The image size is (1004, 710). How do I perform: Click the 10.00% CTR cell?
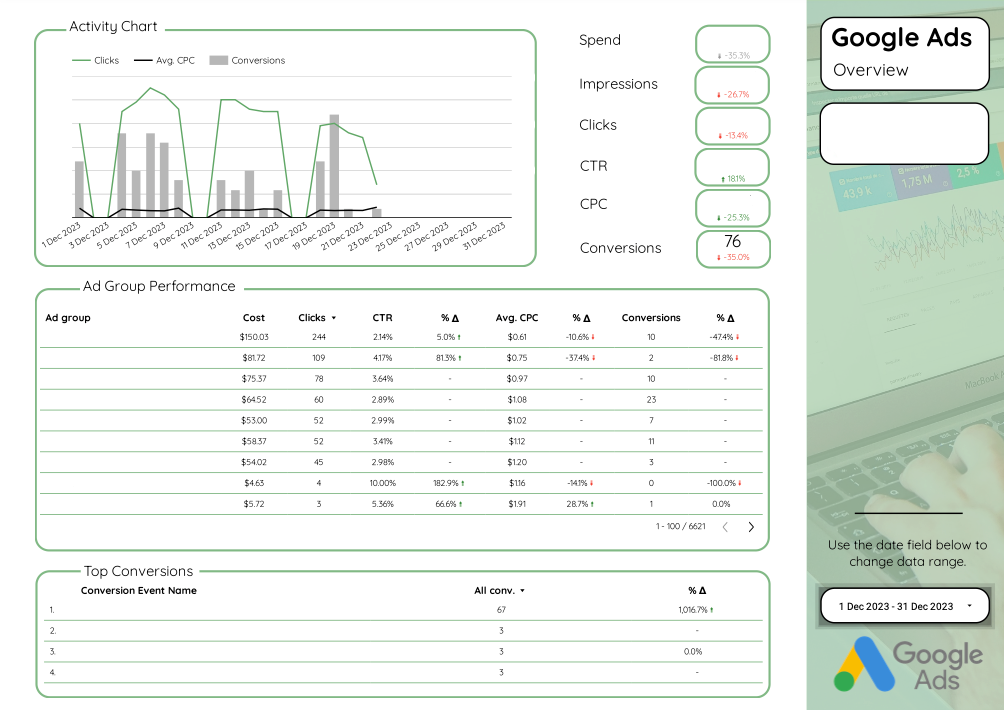pyautogui.click(x=383, y=483)
